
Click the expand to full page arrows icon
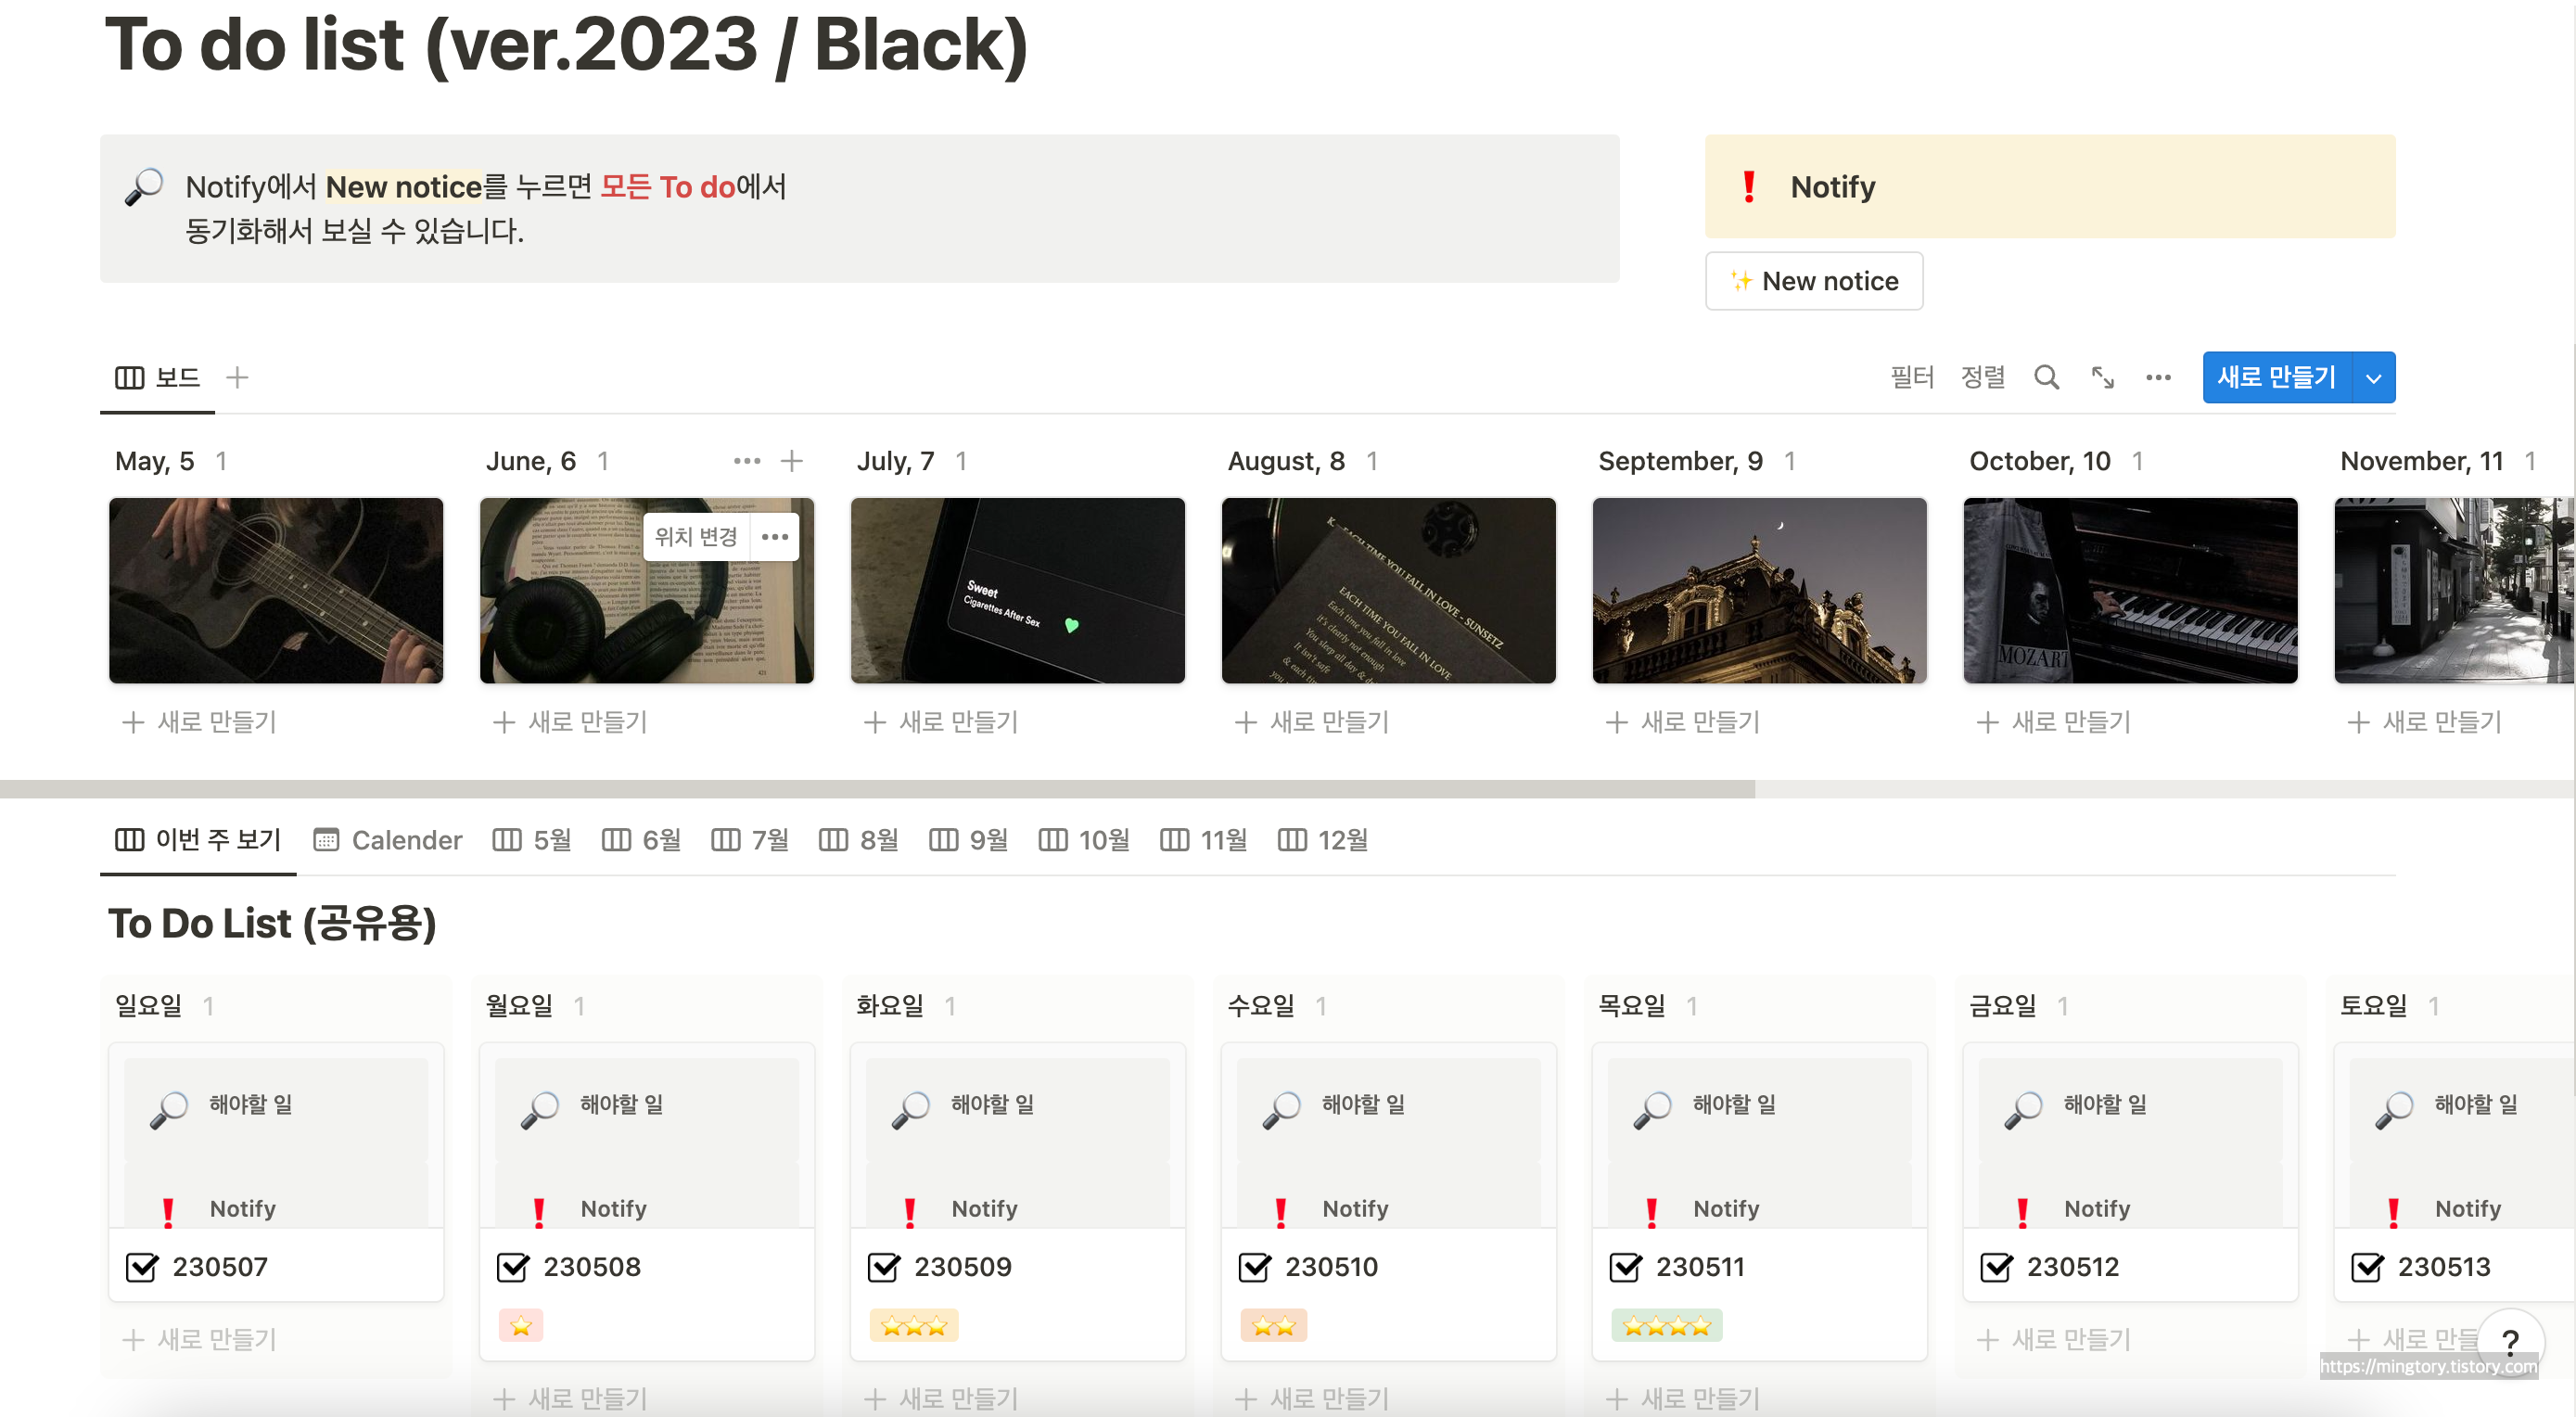pos(2102,377)
